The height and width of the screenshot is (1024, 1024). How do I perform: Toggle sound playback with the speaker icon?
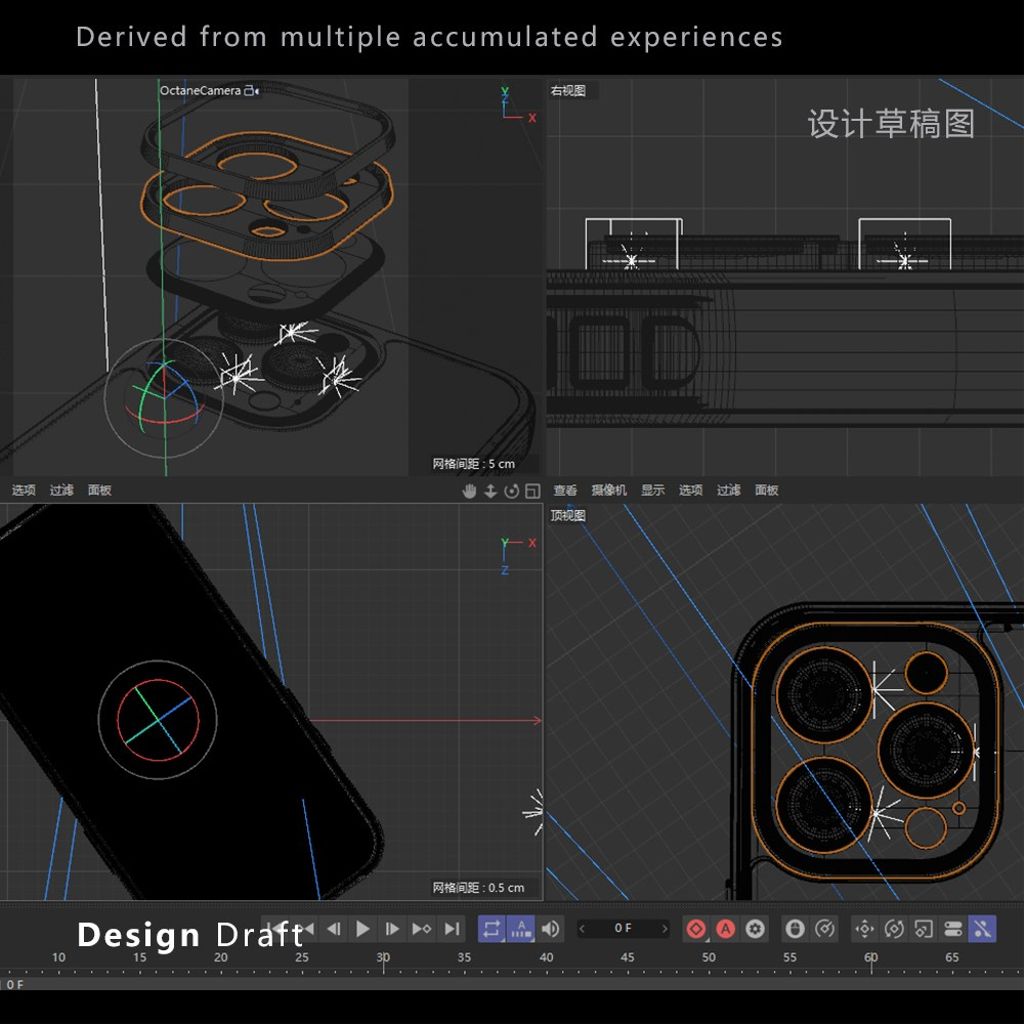point(550,929)
